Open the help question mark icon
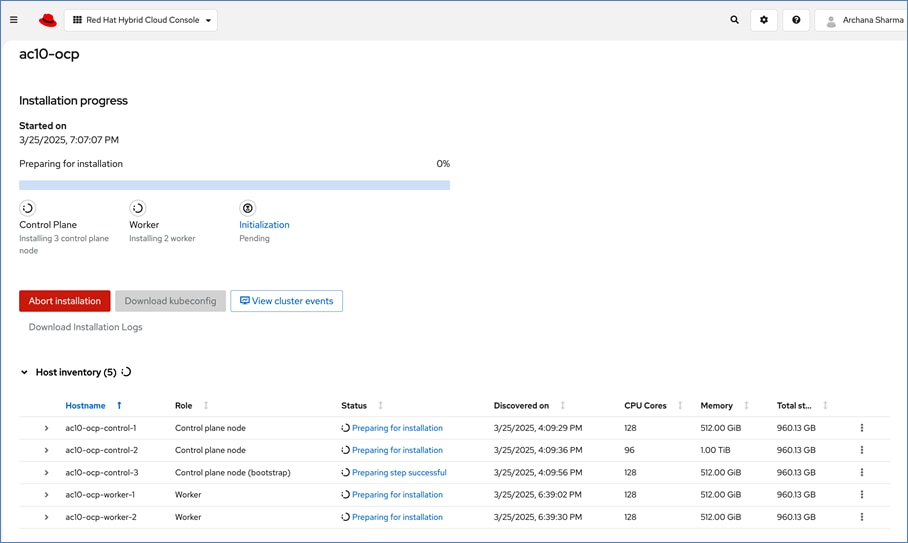908x543 pixels. click(x=796, y=20)
